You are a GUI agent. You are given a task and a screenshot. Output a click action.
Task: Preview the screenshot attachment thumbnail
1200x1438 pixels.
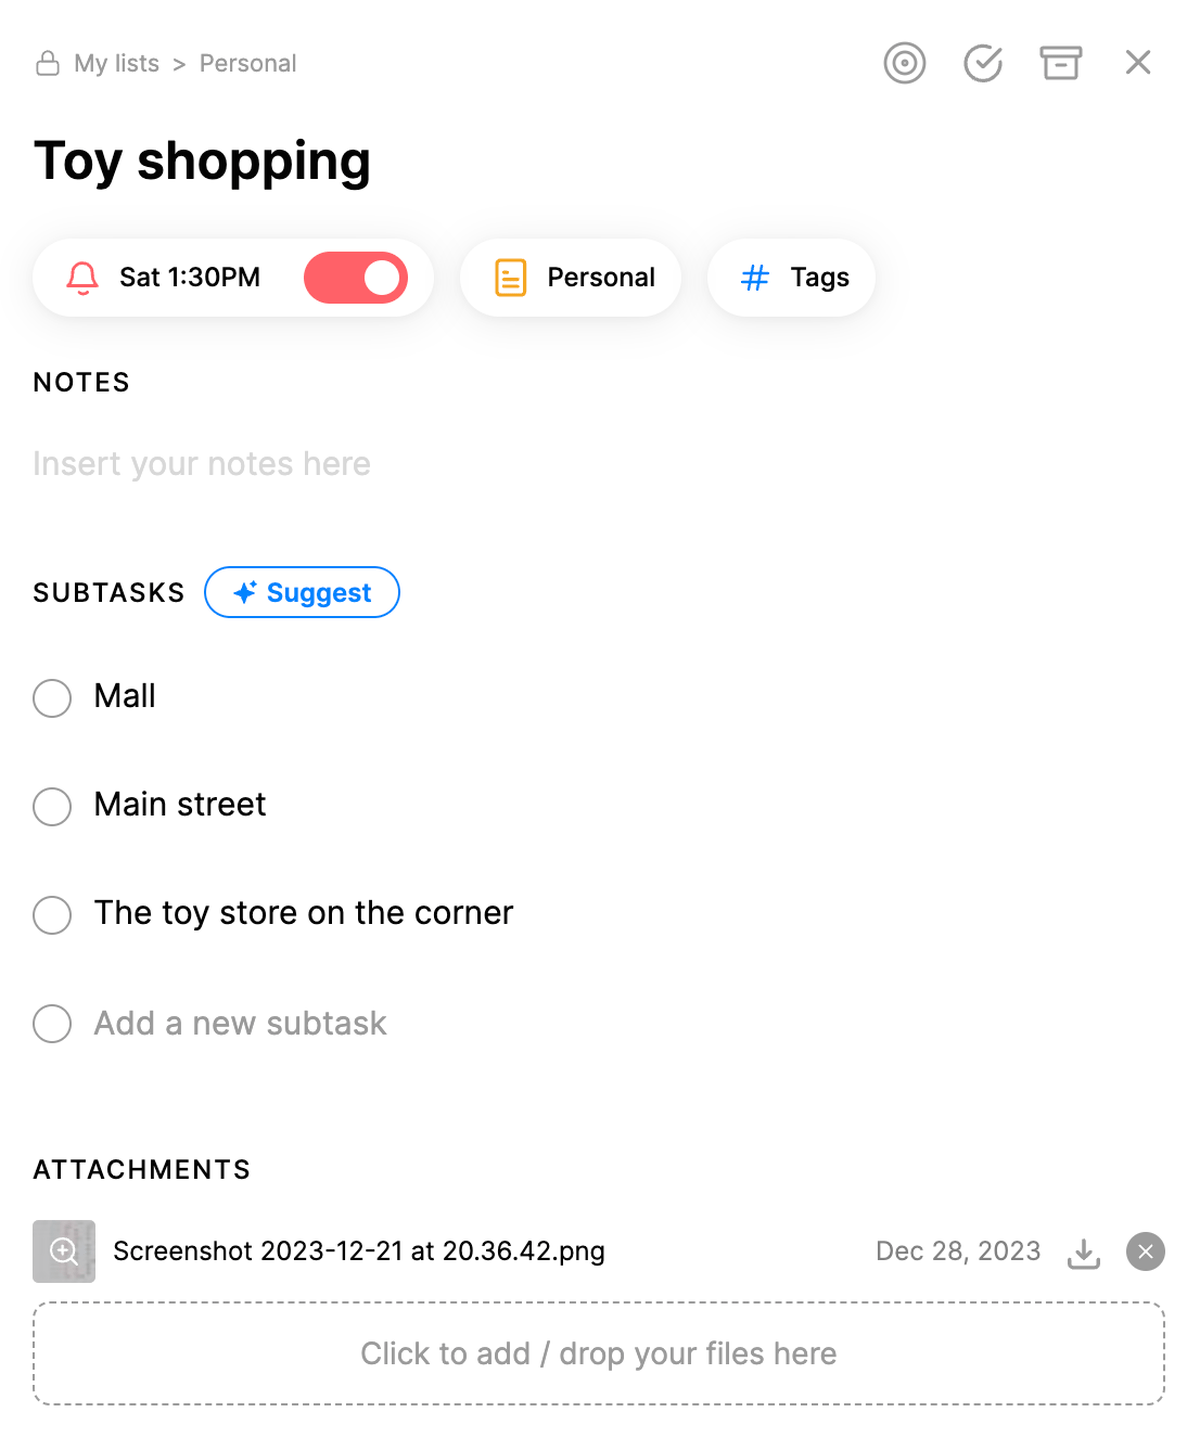(x=64, y=1252)
